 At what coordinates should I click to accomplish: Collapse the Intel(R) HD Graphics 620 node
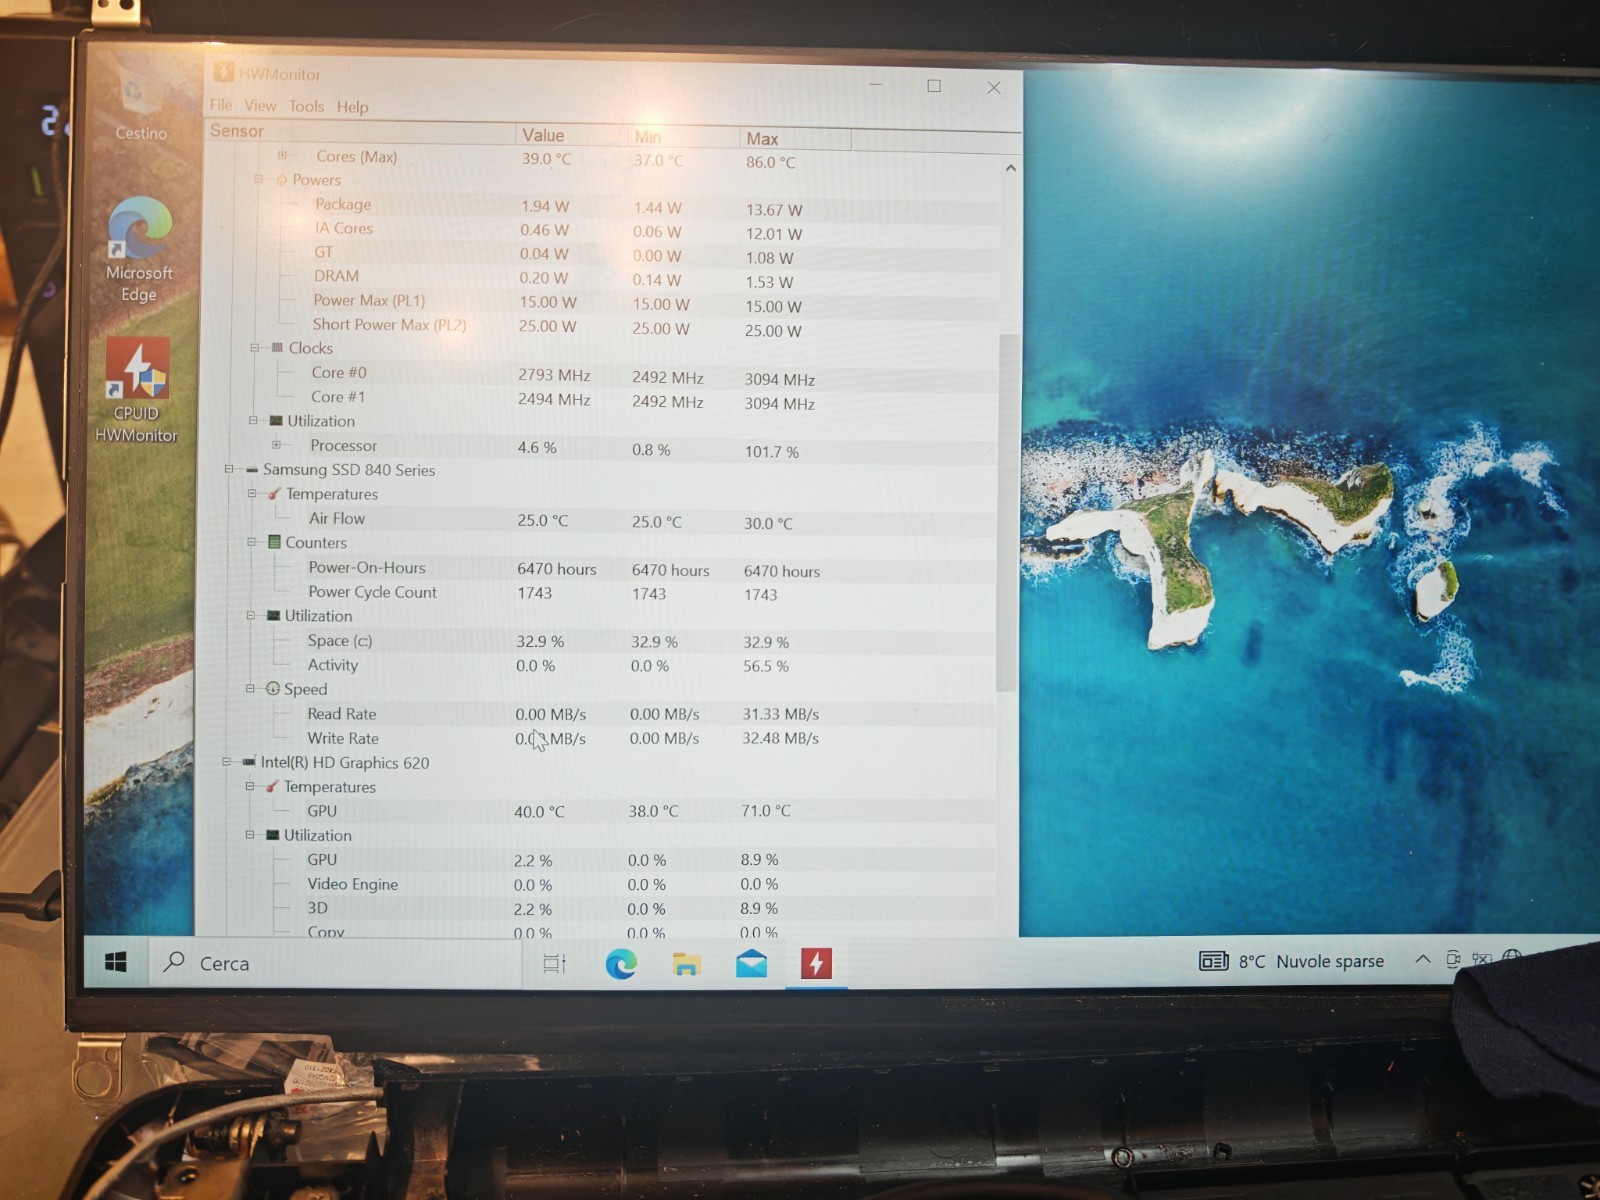pos(226,762)
